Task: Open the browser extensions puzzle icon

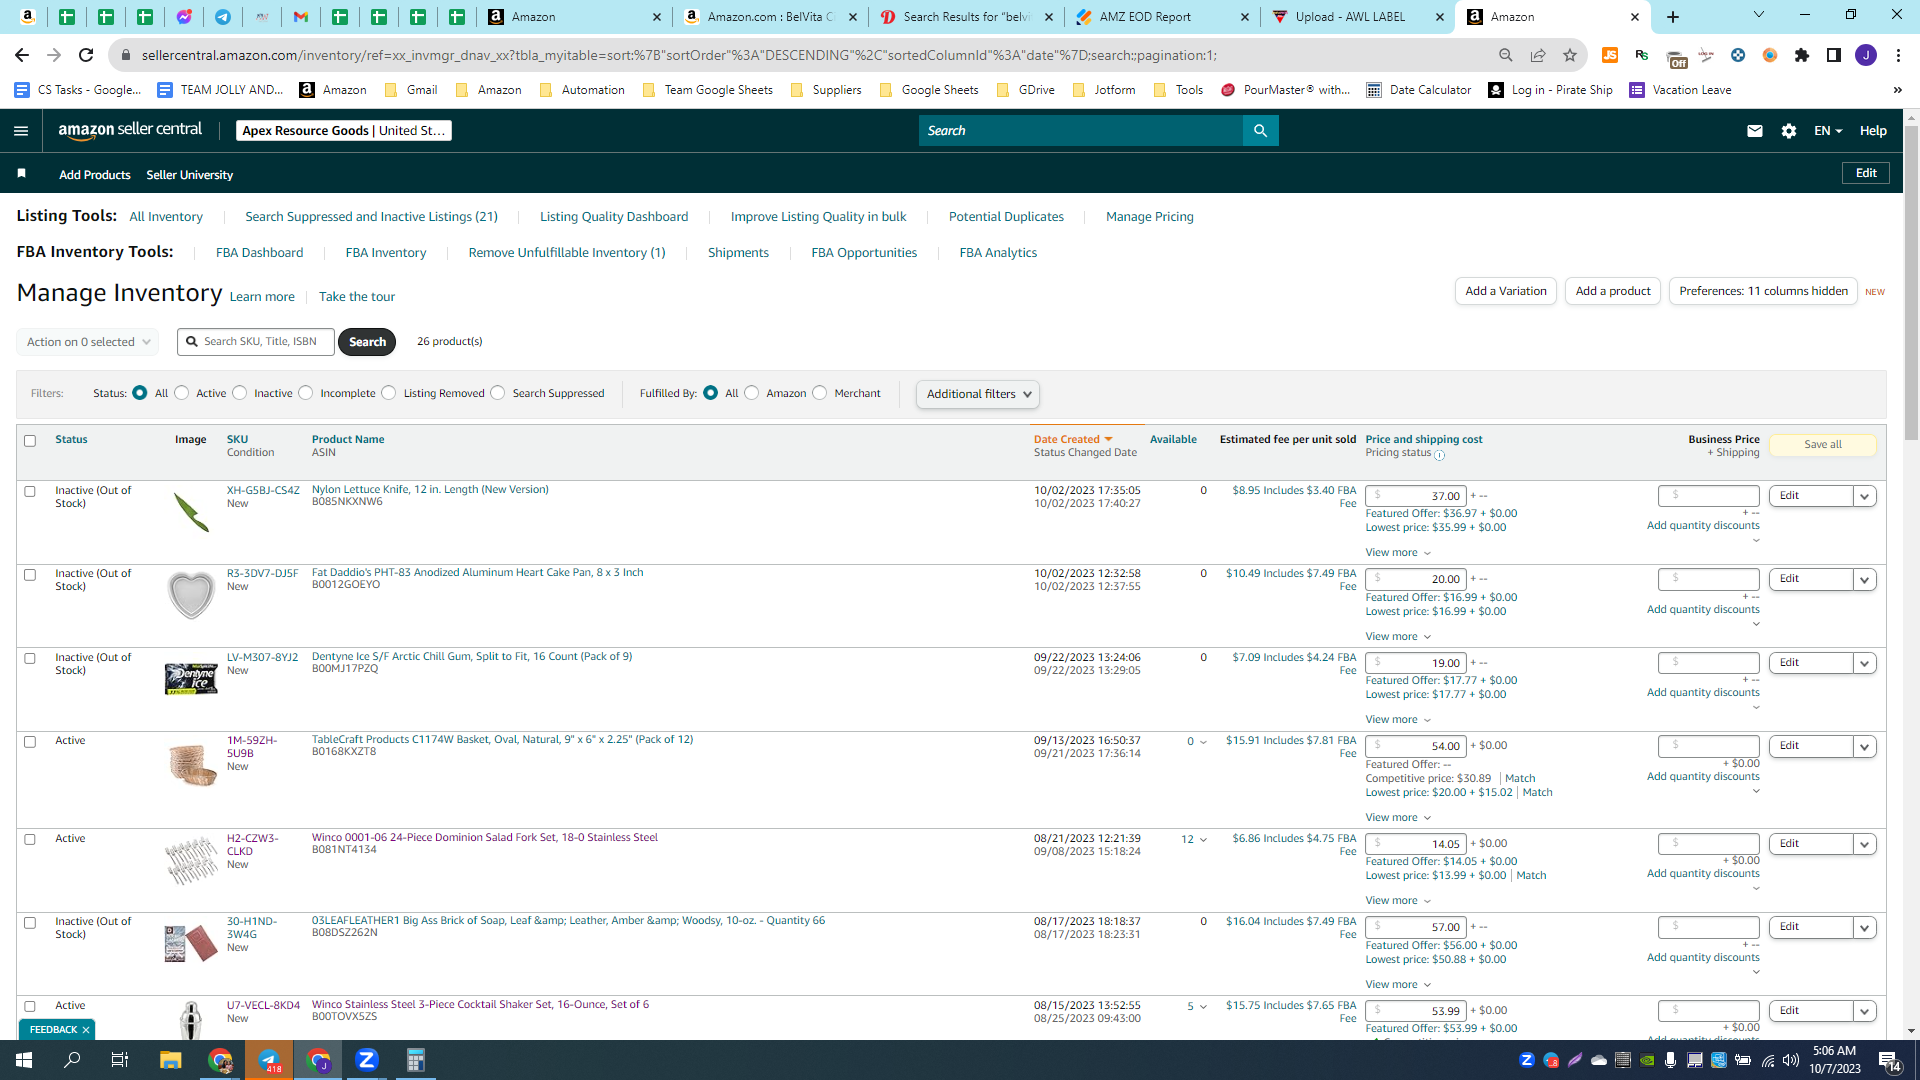Action: click(1802, 55)
